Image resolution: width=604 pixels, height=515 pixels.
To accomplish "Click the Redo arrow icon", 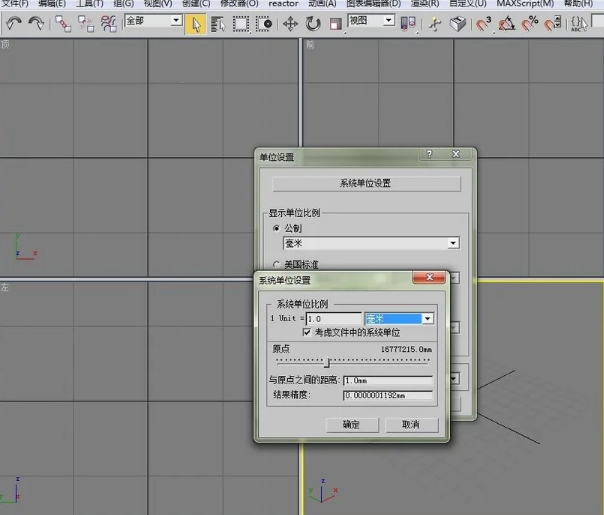I will click(x=37, y=24).
